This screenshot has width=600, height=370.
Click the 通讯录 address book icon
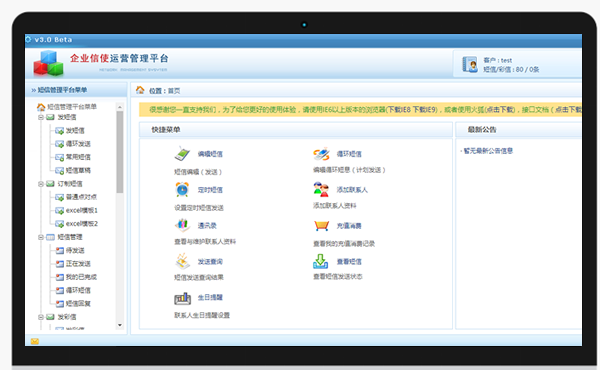(183, 225)
